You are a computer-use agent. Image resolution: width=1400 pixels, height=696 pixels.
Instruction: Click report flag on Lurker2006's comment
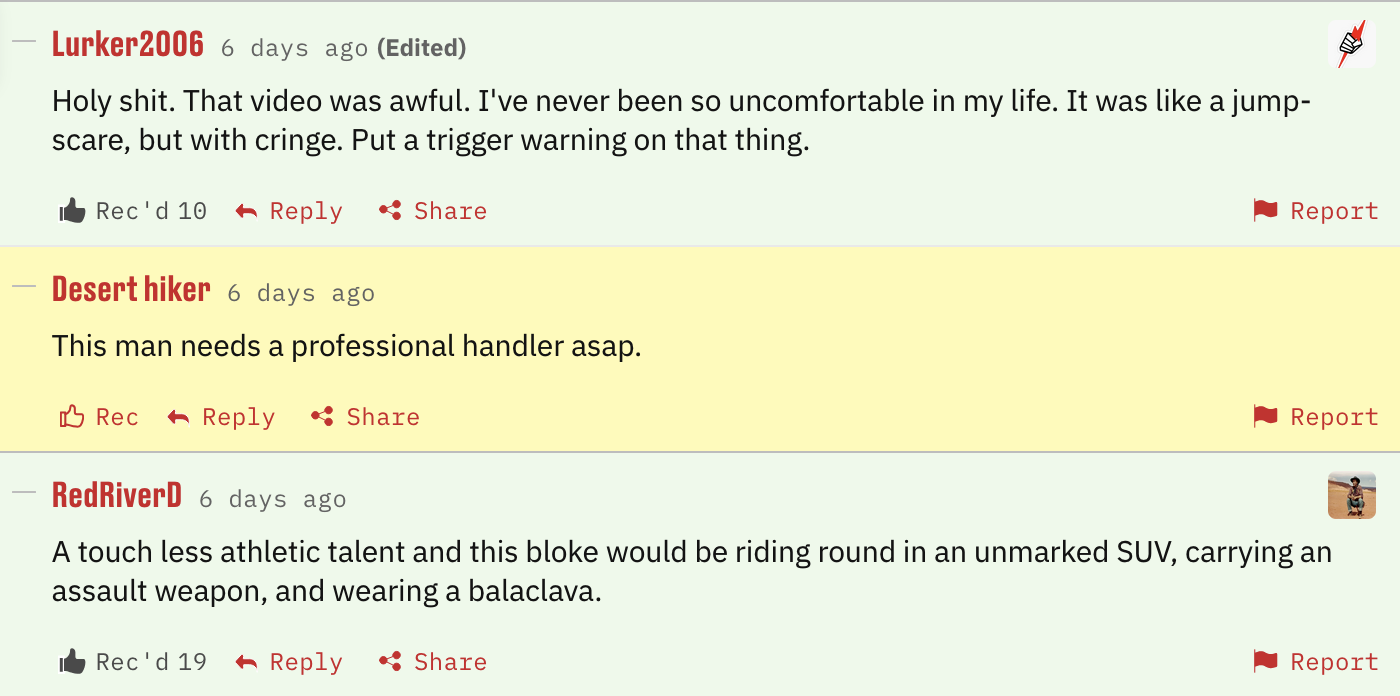point(1266,211)
